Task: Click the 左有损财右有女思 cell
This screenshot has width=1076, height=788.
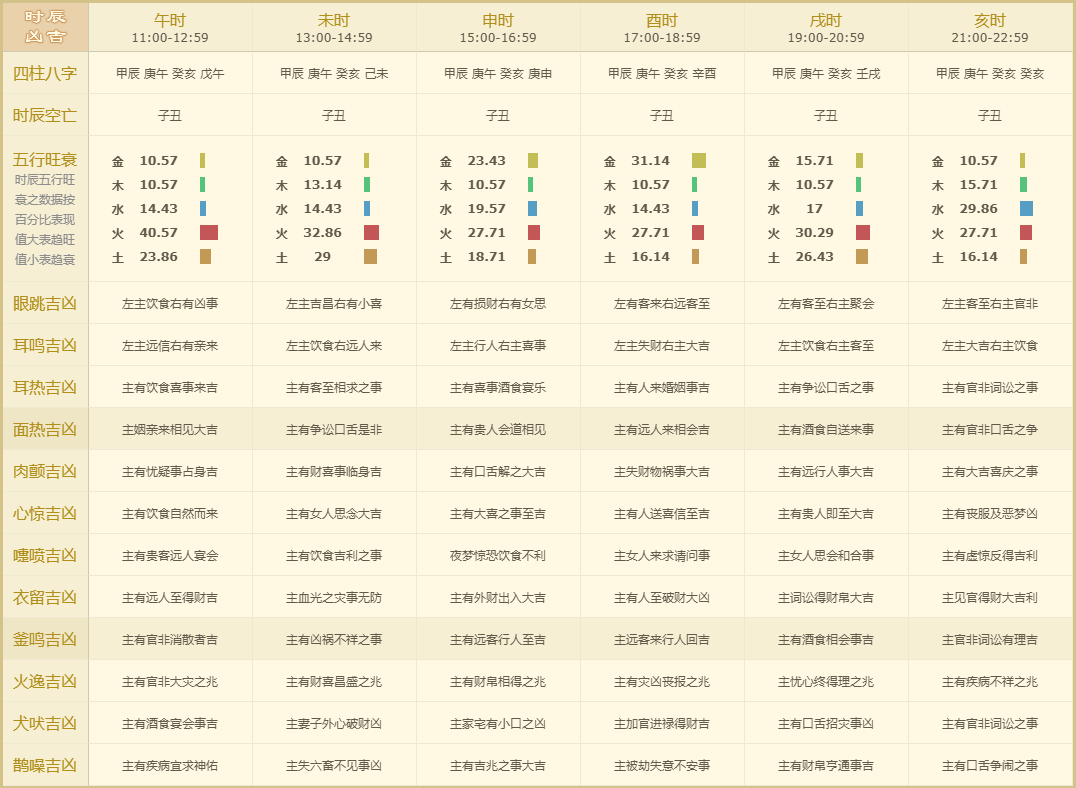Action: tap(498, 303)
